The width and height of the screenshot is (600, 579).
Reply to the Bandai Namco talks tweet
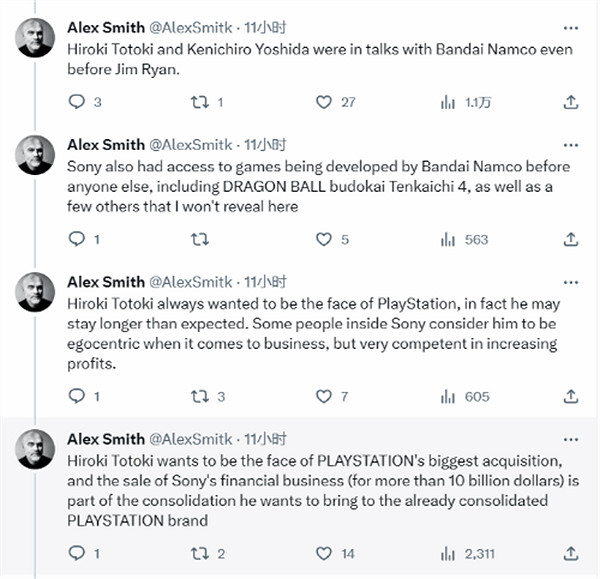78,102
